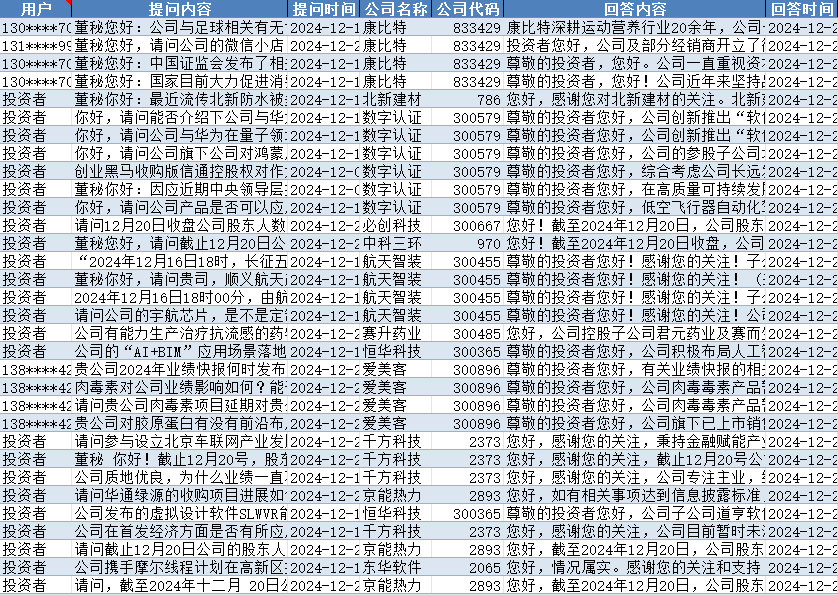Select question 请问公司产品是否可以应

(180, 207)
